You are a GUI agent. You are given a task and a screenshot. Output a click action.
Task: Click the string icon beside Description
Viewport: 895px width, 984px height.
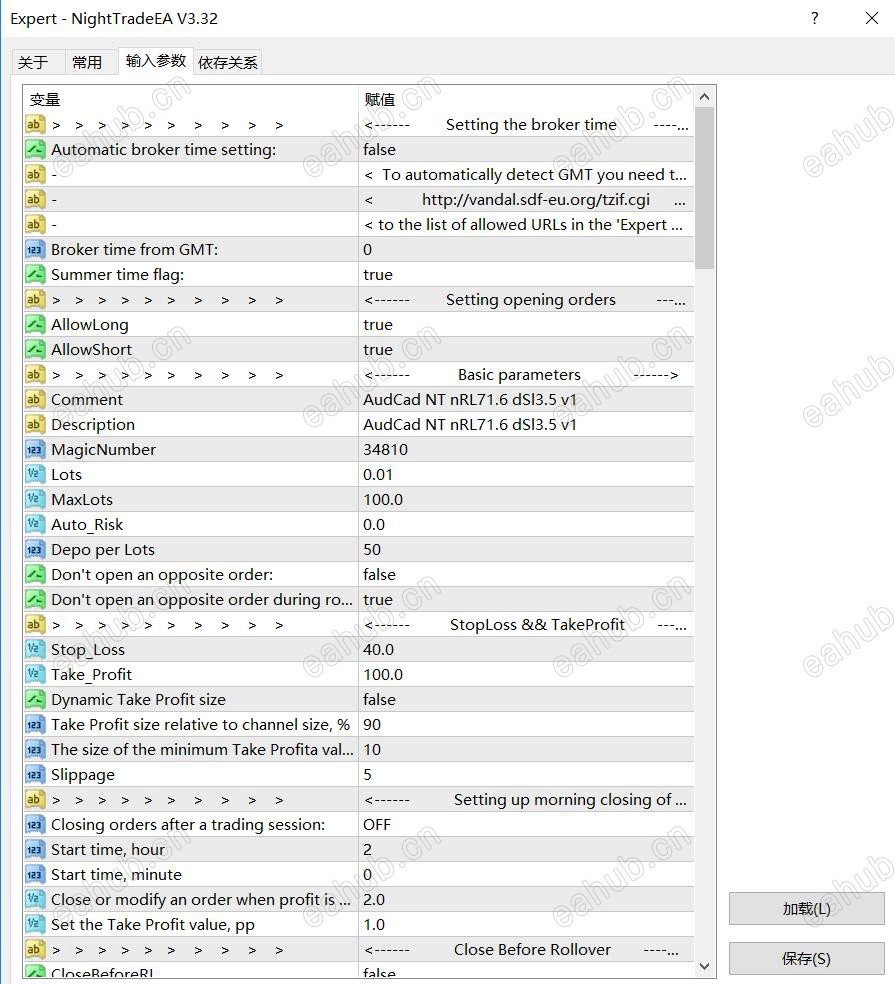35,424
